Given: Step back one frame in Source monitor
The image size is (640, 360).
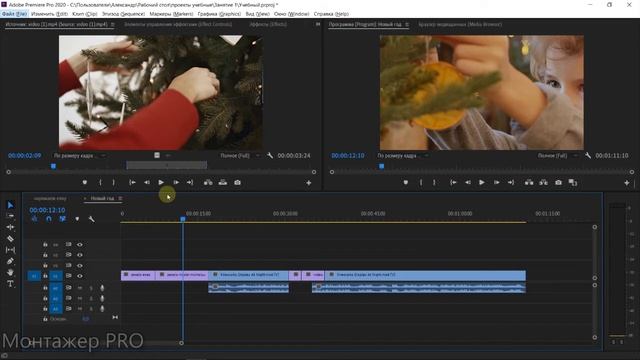Looking at the screenshot, I should coord(147,182).
